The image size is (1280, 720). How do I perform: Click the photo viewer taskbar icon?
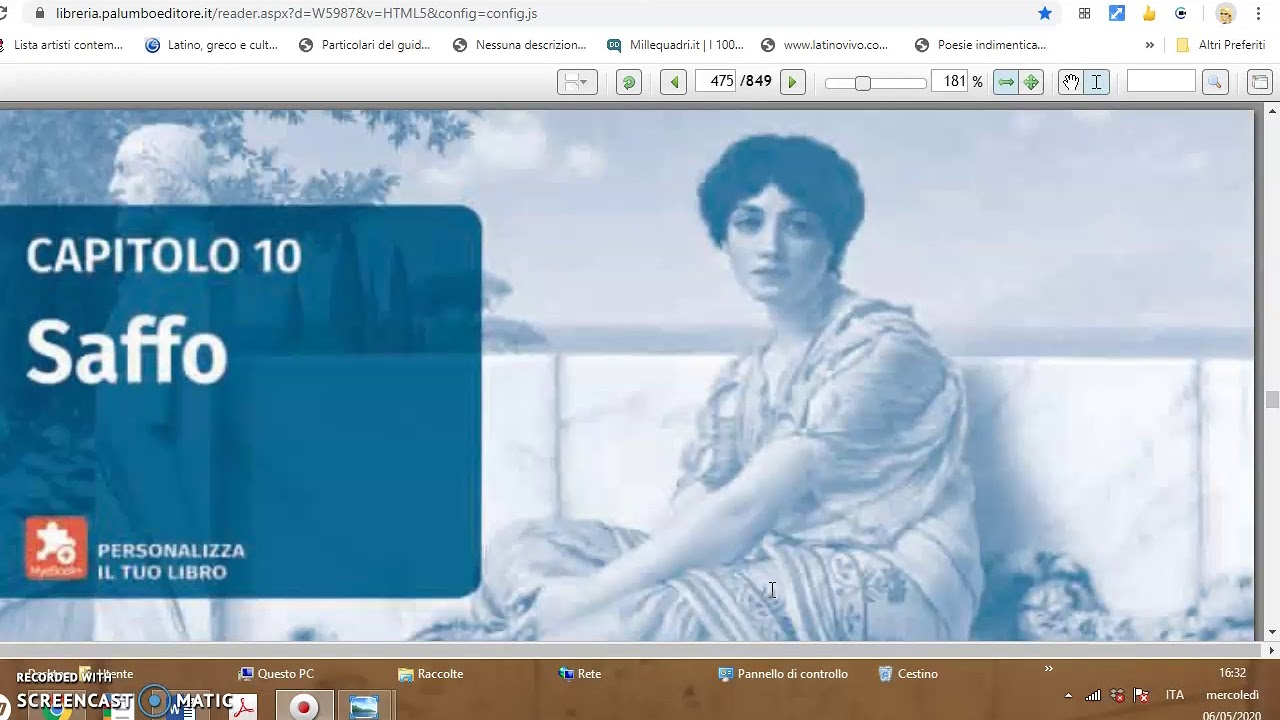pyautogui.click(x=364, y=707)
